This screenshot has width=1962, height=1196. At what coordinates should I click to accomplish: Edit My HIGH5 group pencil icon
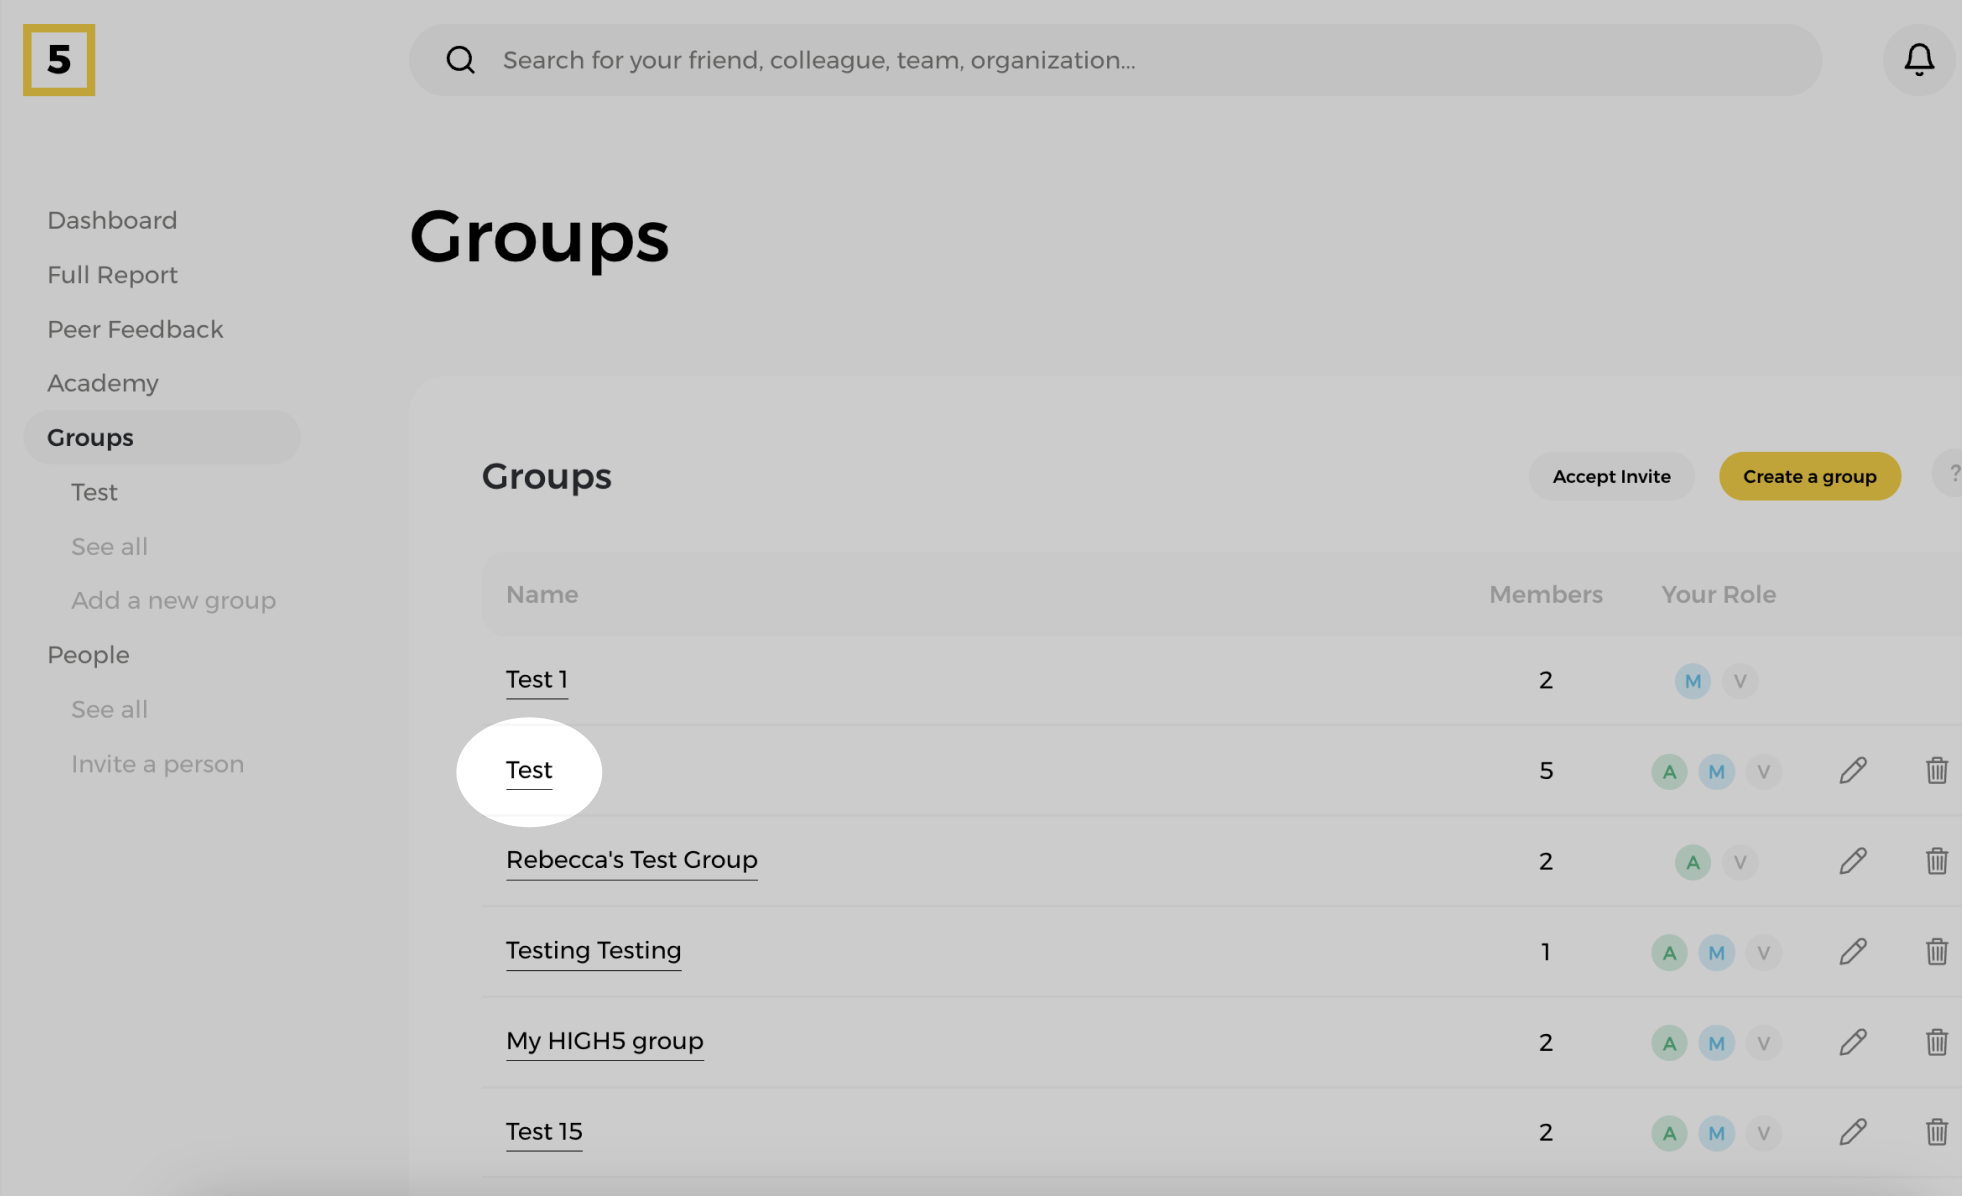point(1852,1042)
